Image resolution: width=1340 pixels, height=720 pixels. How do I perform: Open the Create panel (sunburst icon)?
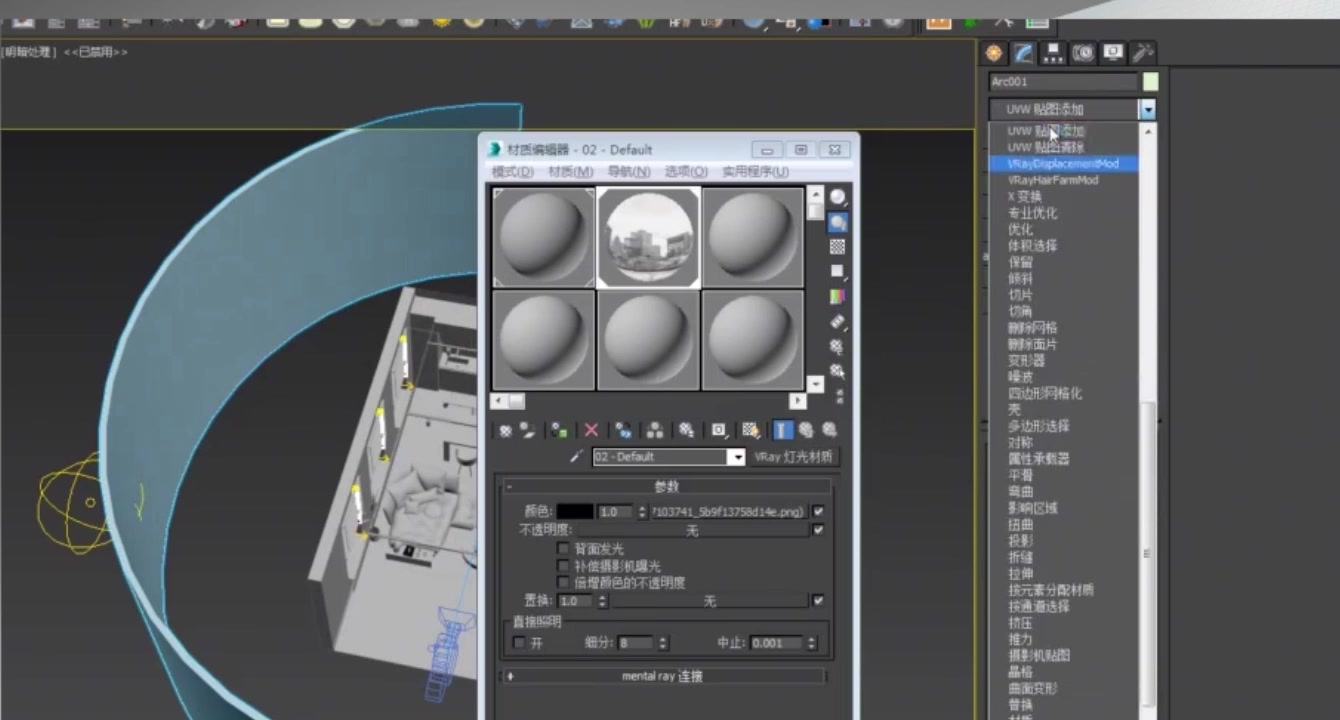point(992,52)
